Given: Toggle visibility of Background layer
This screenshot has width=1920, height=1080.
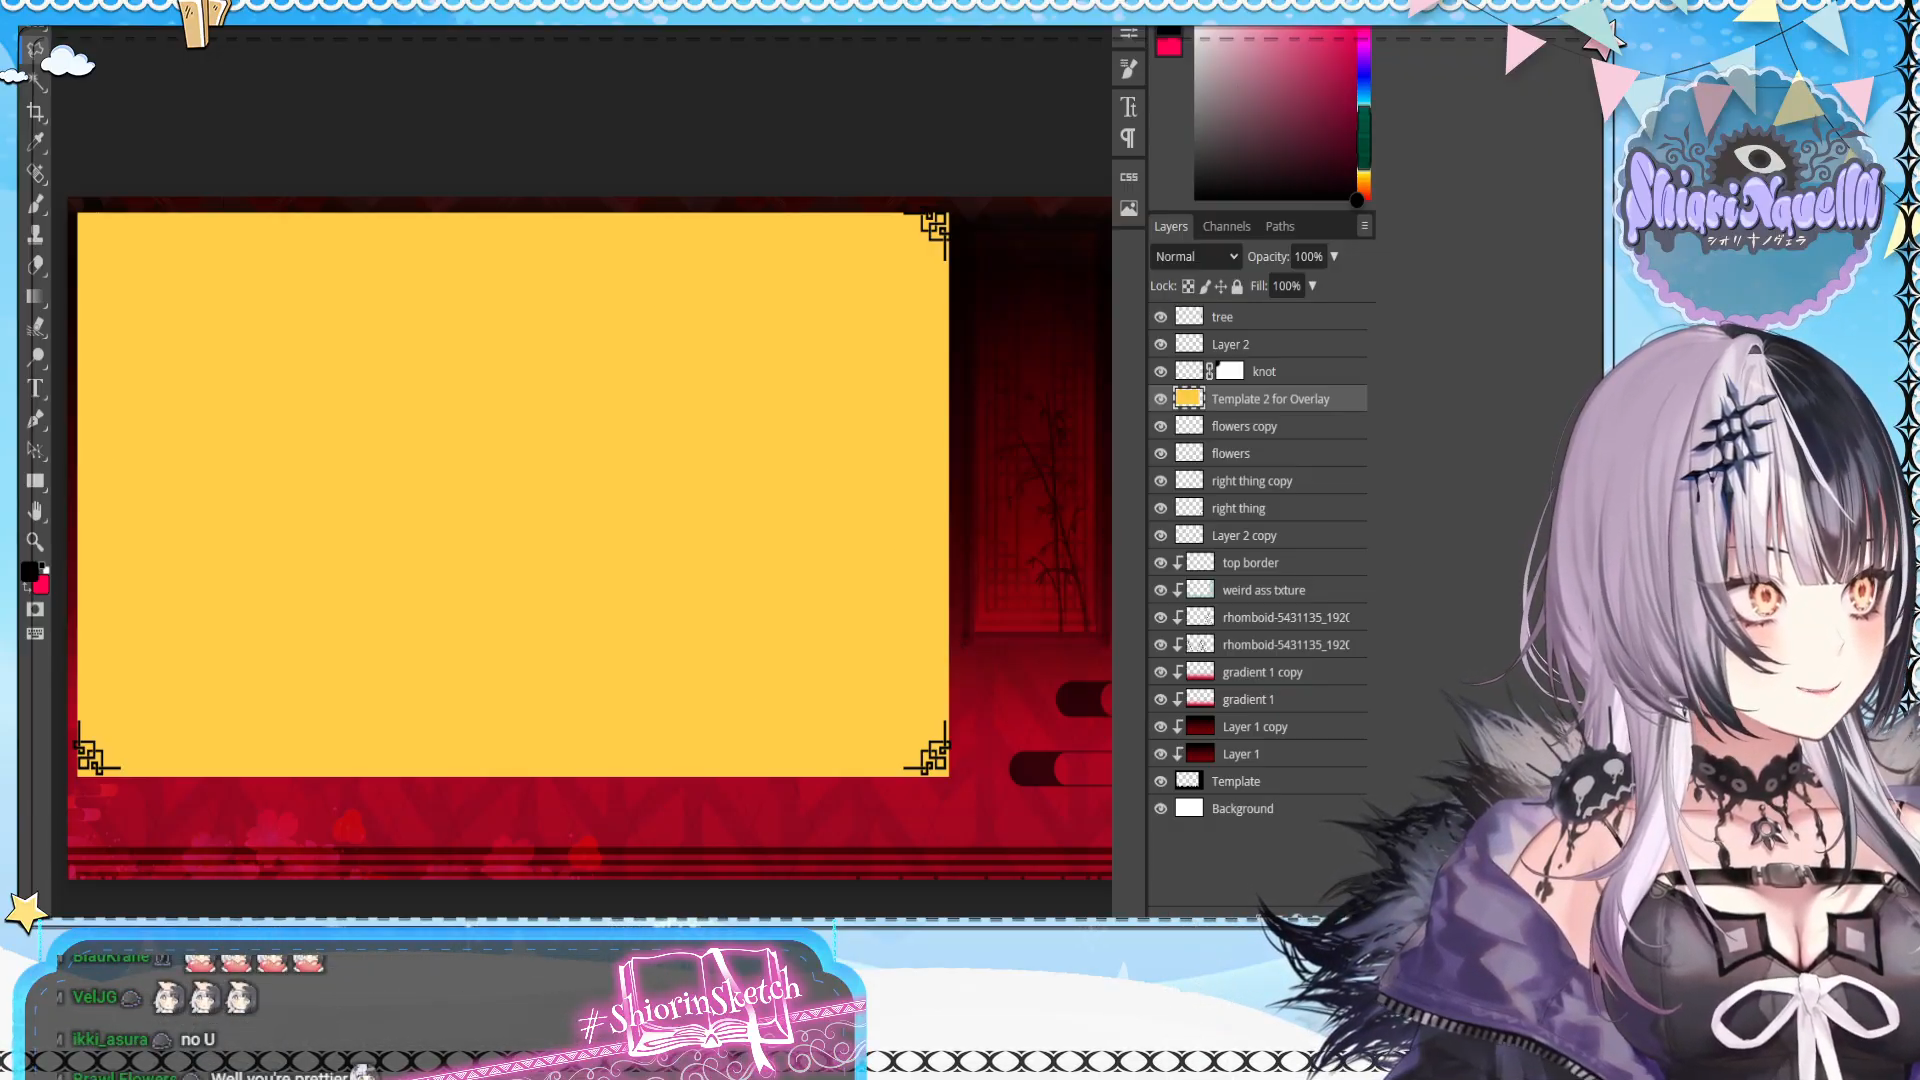Looking at the screenshot, I should [1160, 809].
